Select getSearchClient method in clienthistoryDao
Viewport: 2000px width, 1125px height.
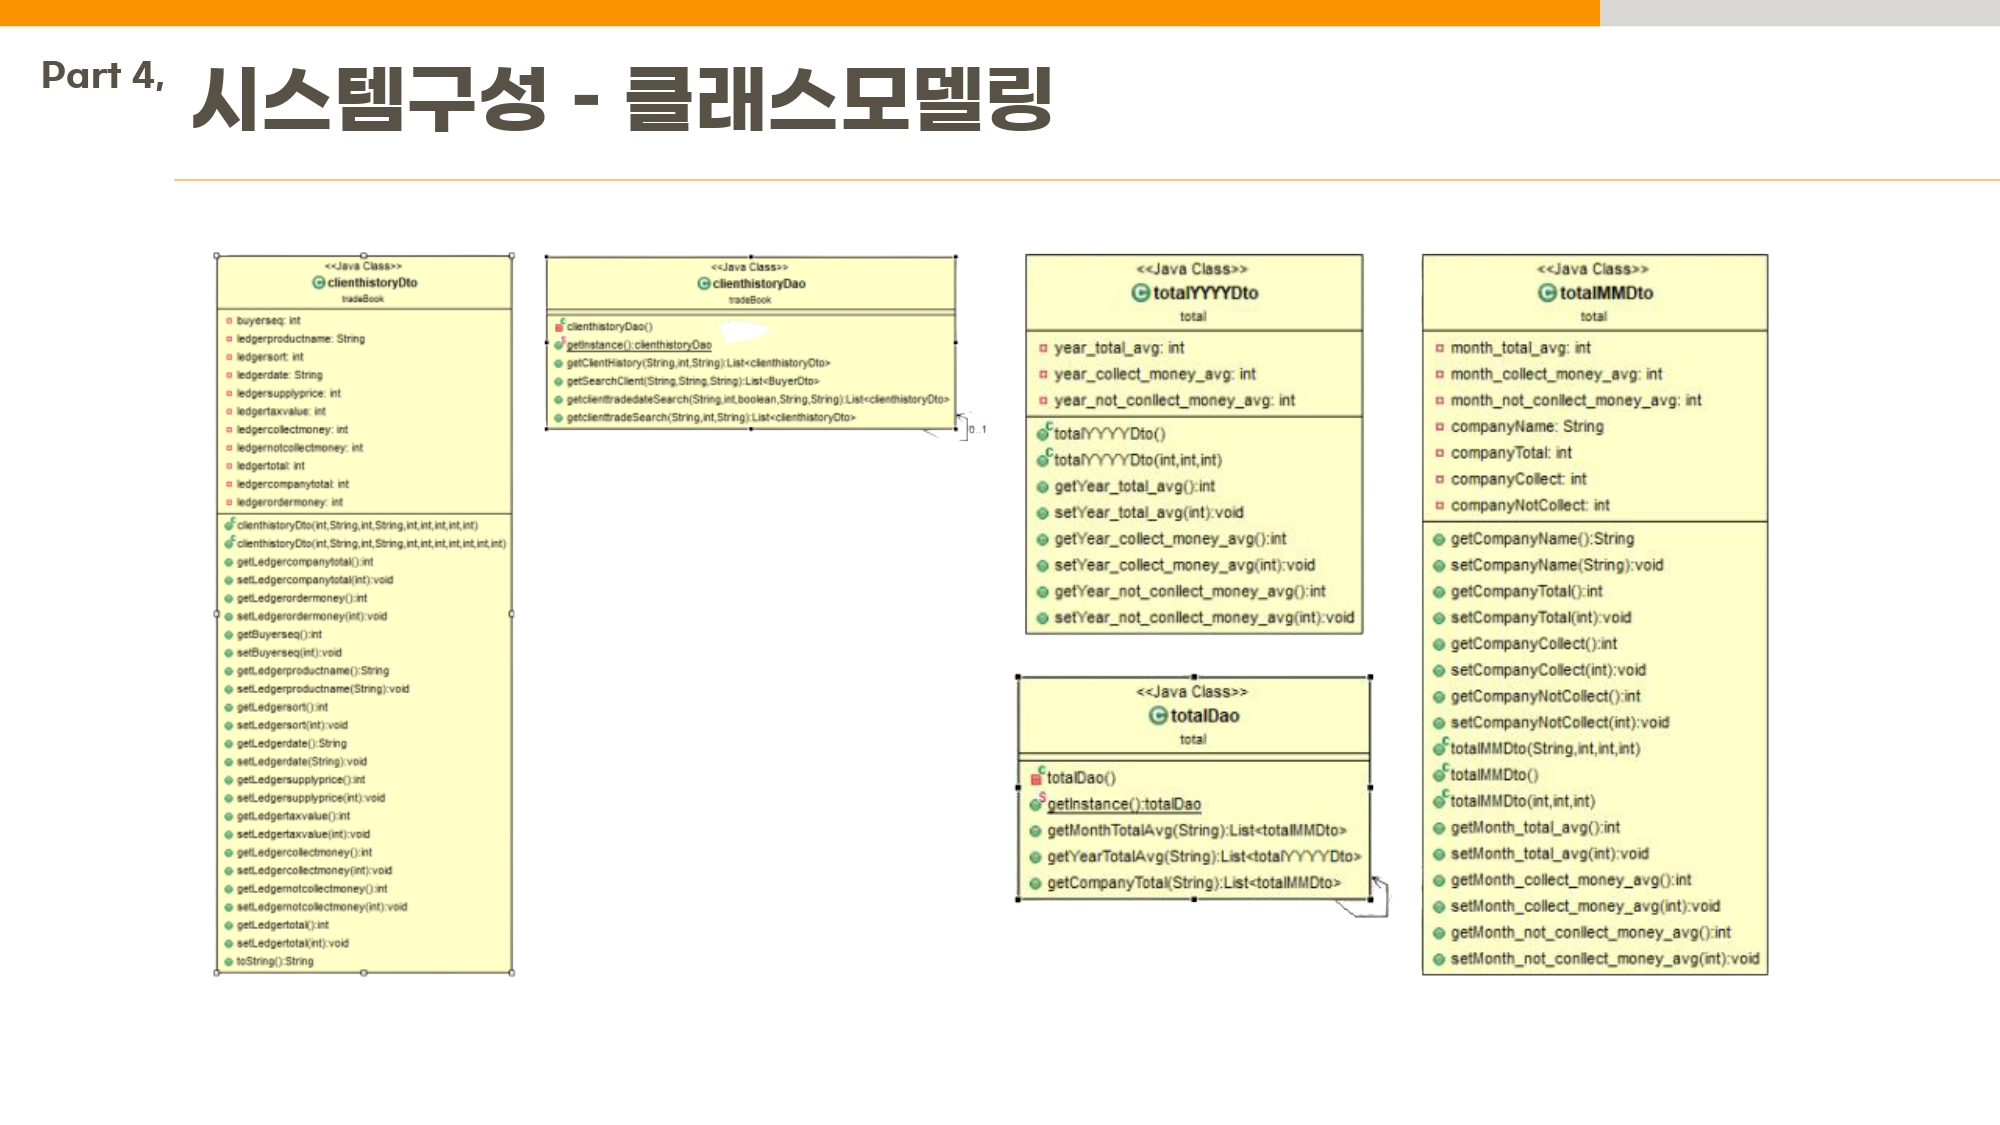click(x=692, y=381)
